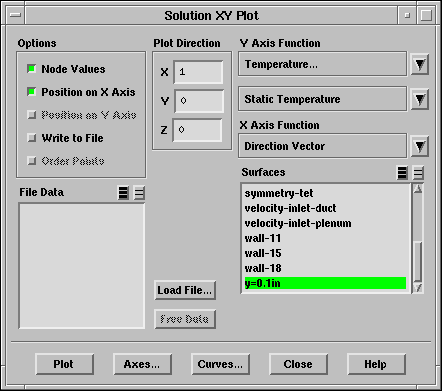Image resolution: width=442 pixels, height=391 pixels.
Task: Minimize the Solution XY Plot window
Action: click(407, 15)
